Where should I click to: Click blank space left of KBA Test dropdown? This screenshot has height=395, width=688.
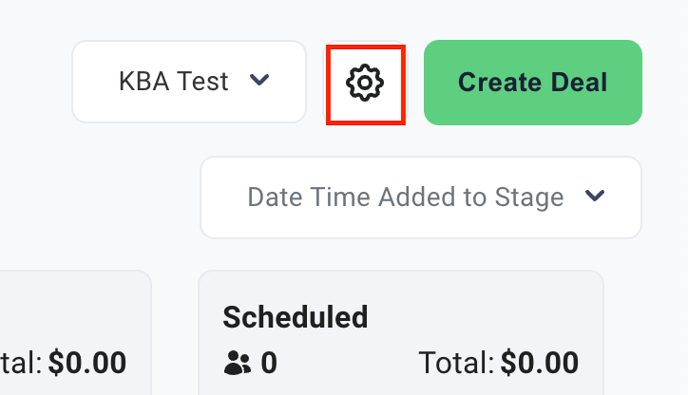[x=35, y=82]
